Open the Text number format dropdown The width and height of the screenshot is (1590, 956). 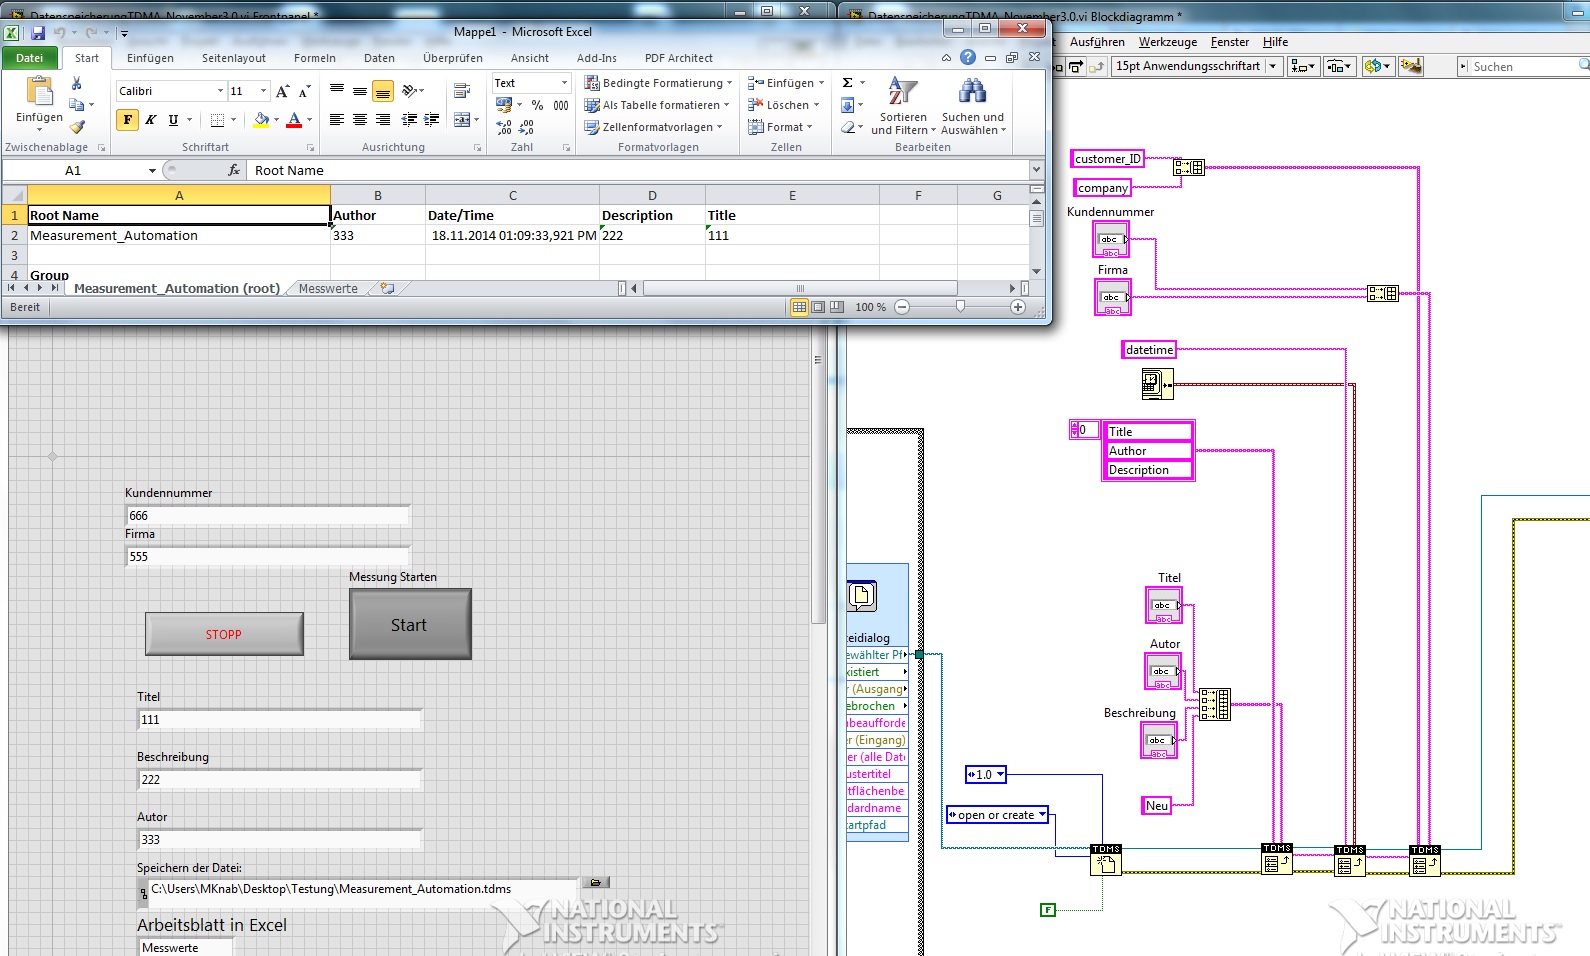tap(564, 83)
